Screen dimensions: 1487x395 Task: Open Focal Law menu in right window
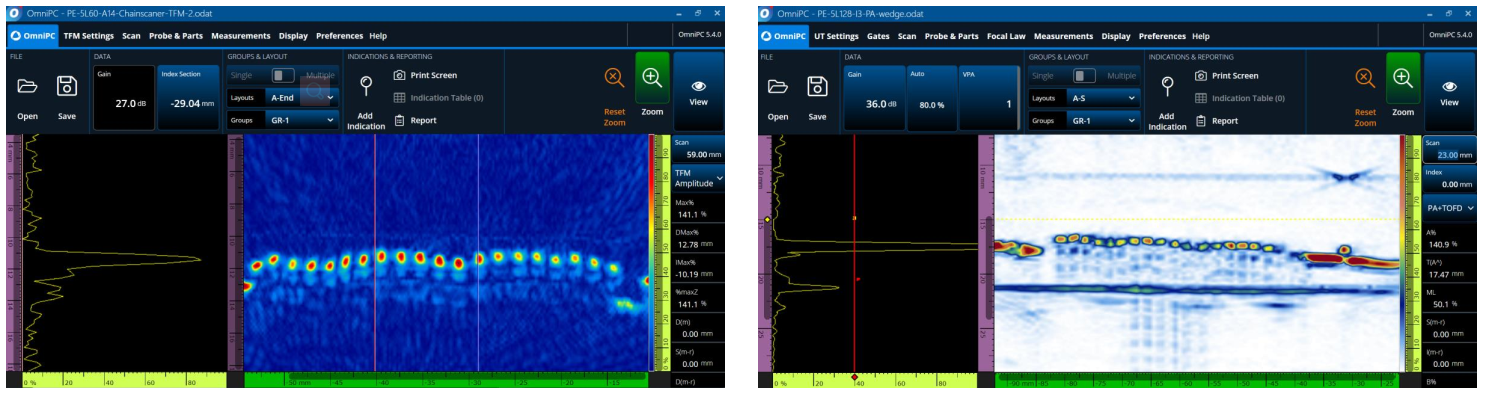pos(1006,36)
